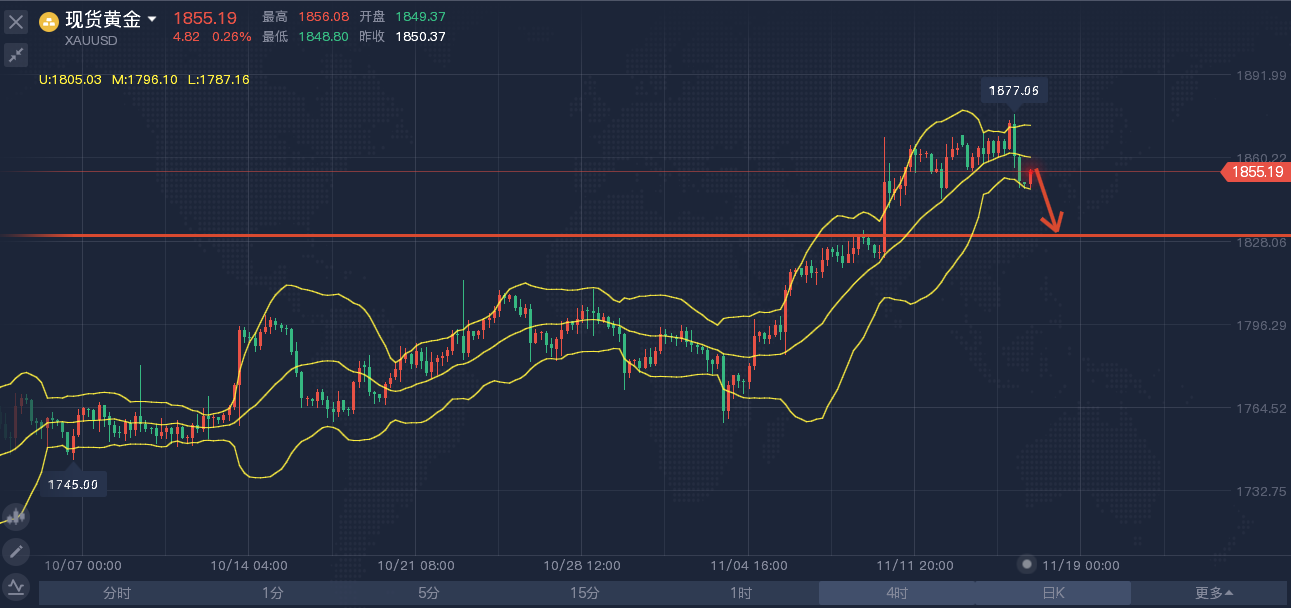Click the 1745.00 low price label
Image resolution: width=1291 pixels, height=608 pixels.
tap(74, 484)
